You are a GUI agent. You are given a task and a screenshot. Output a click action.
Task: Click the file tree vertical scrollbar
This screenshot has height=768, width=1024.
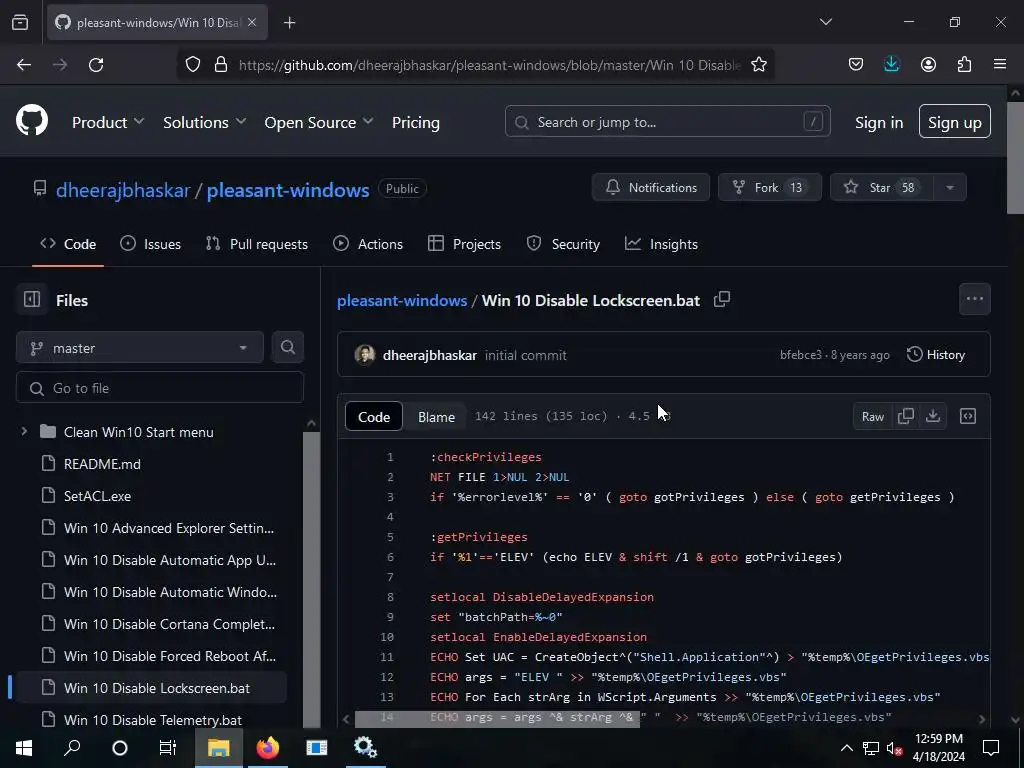pyautogui.click(x=312, y=578)
